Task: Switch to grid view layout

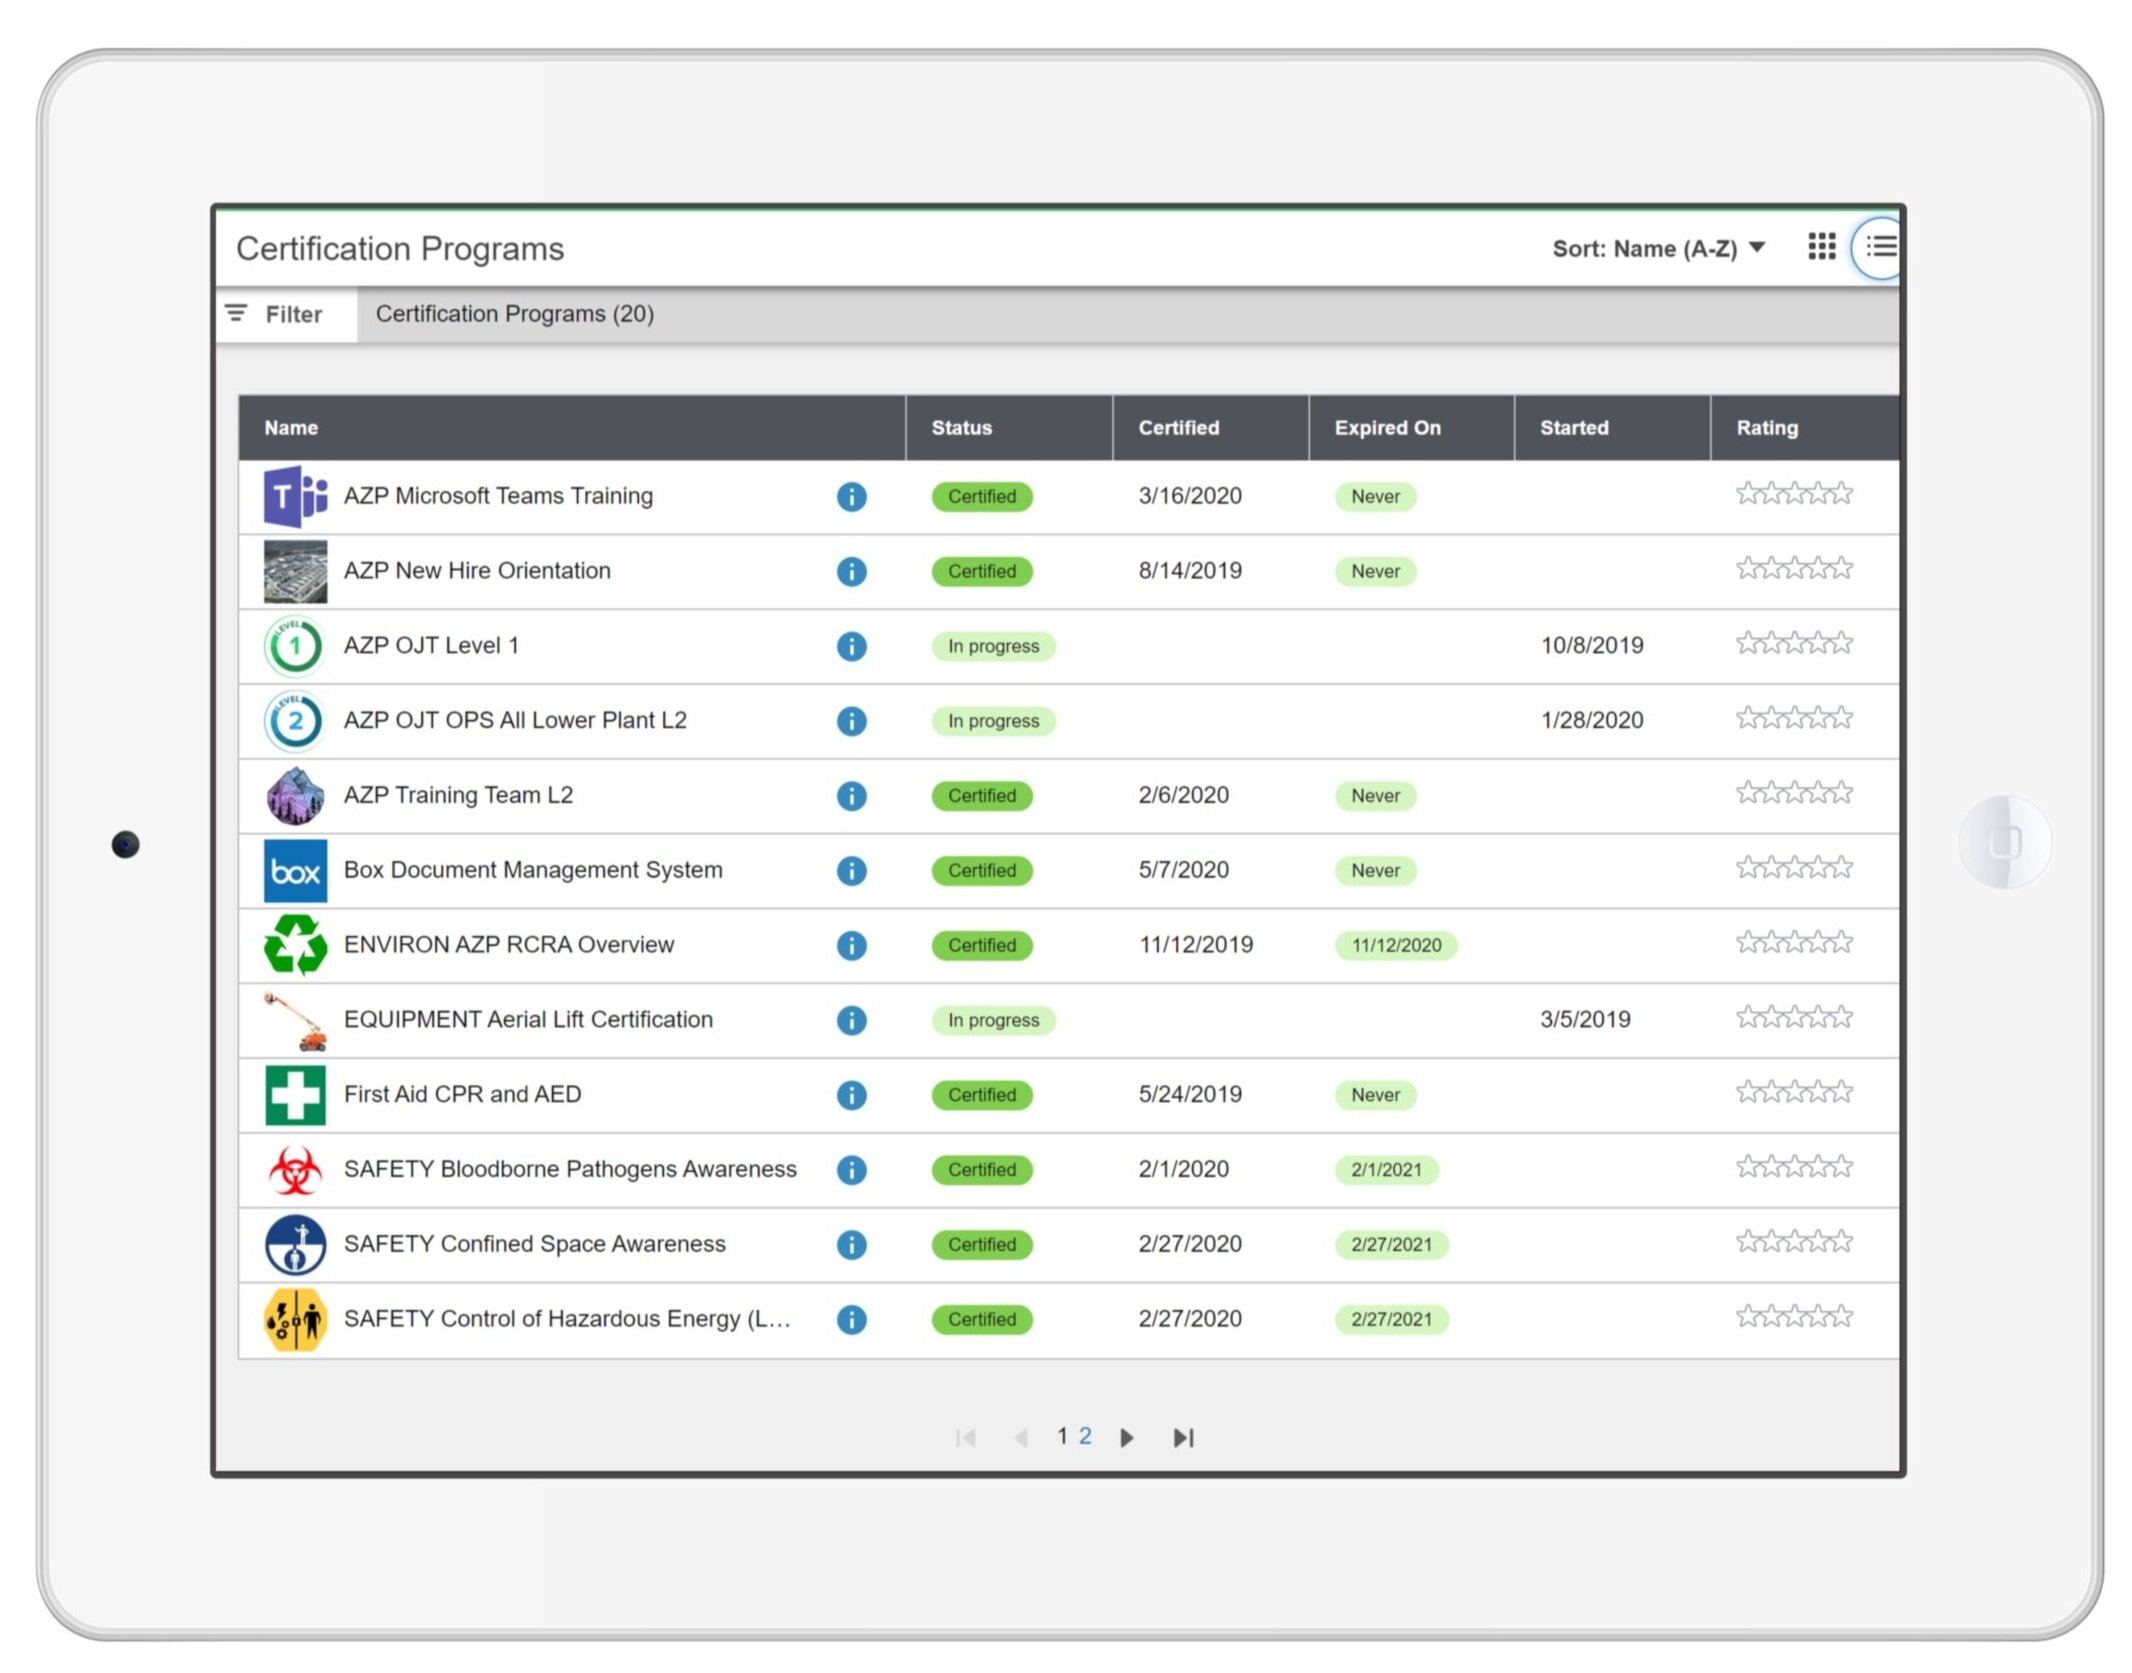Action: (1822, 247)
